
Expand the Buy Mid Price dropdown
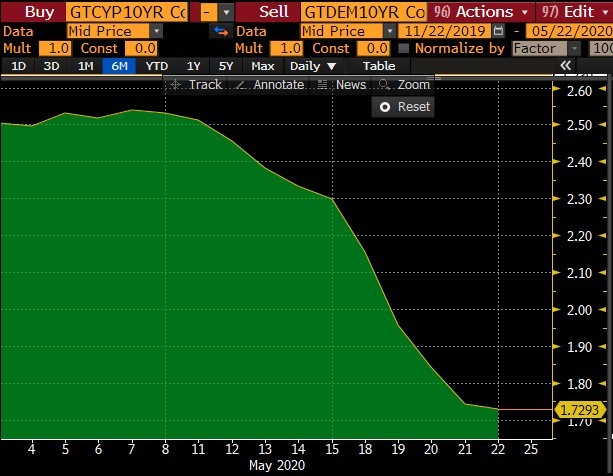point(157,31)
